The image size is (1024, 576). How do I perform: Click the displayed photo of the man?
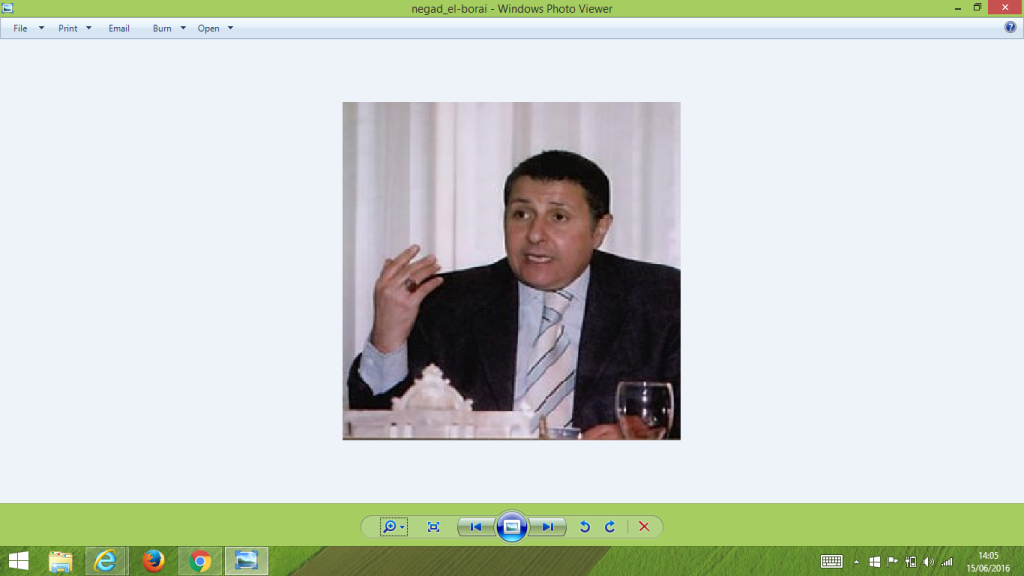(511, 270)
